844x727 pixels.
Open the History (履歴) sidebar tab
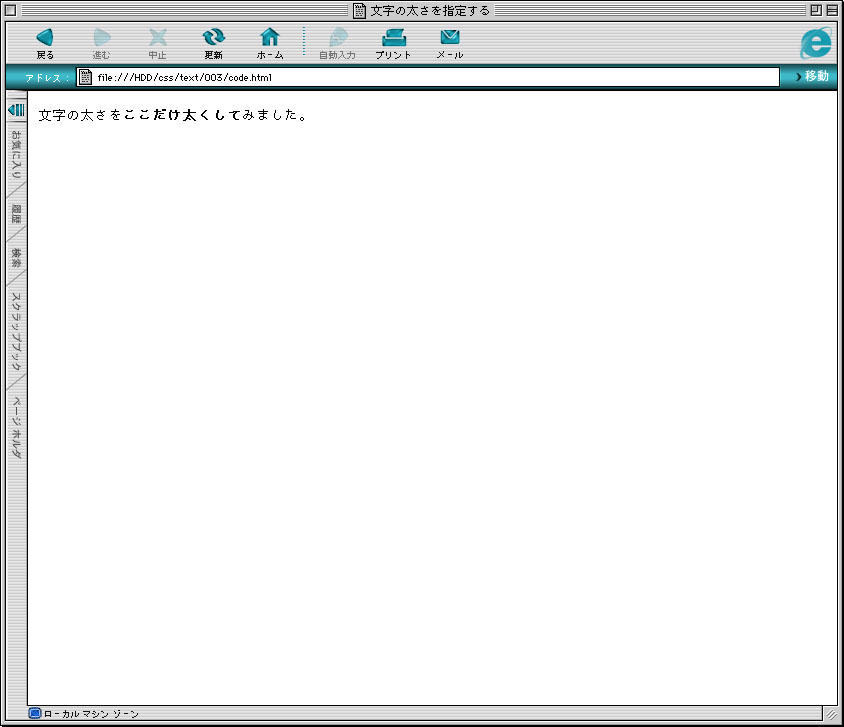tap(16, 215)
